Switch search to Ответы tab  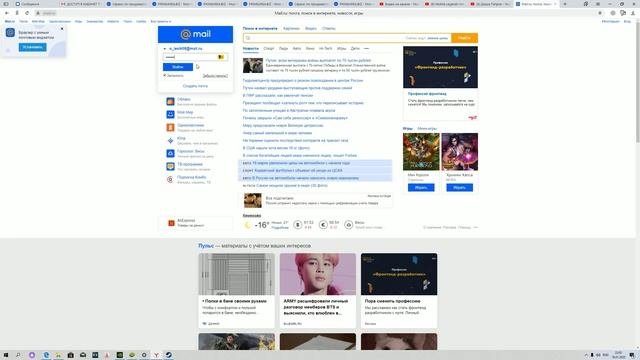point(329,29)
